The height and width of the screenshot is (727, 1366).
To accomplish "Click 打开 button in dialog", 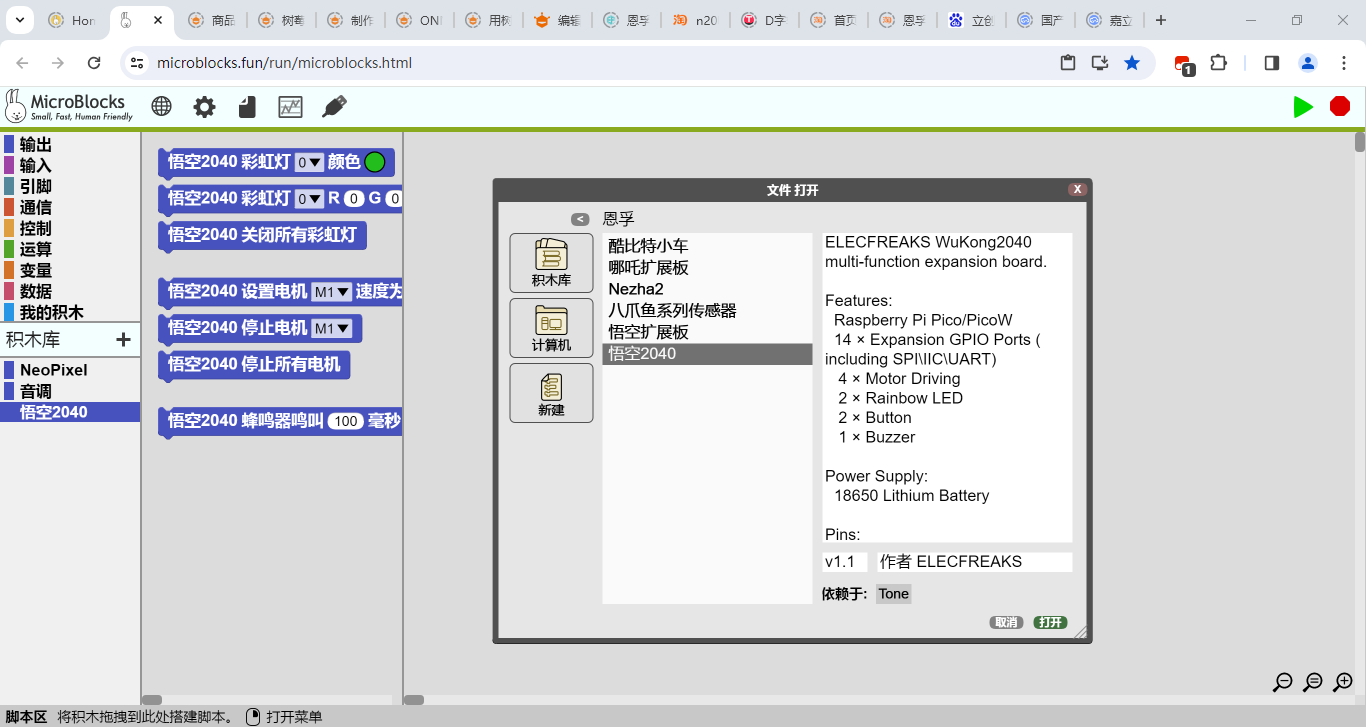I will pos(1050,622).
